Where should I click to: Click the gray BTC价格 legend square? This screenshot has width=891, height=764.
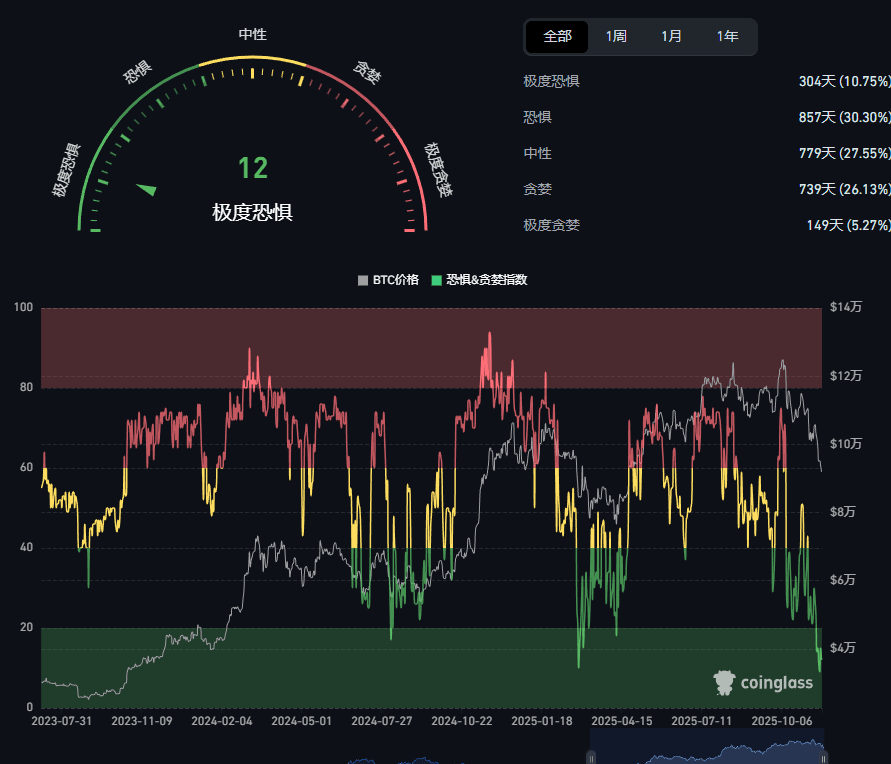tap(363, 280)
